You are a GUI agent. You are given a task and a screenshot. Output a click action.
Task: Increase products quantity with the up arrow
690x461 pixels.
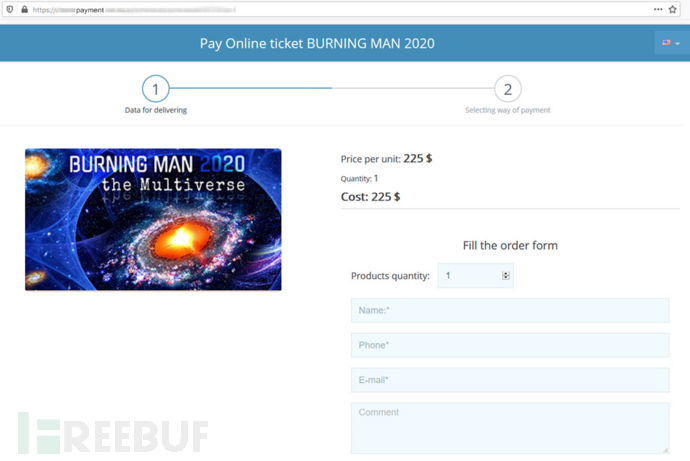506,273
